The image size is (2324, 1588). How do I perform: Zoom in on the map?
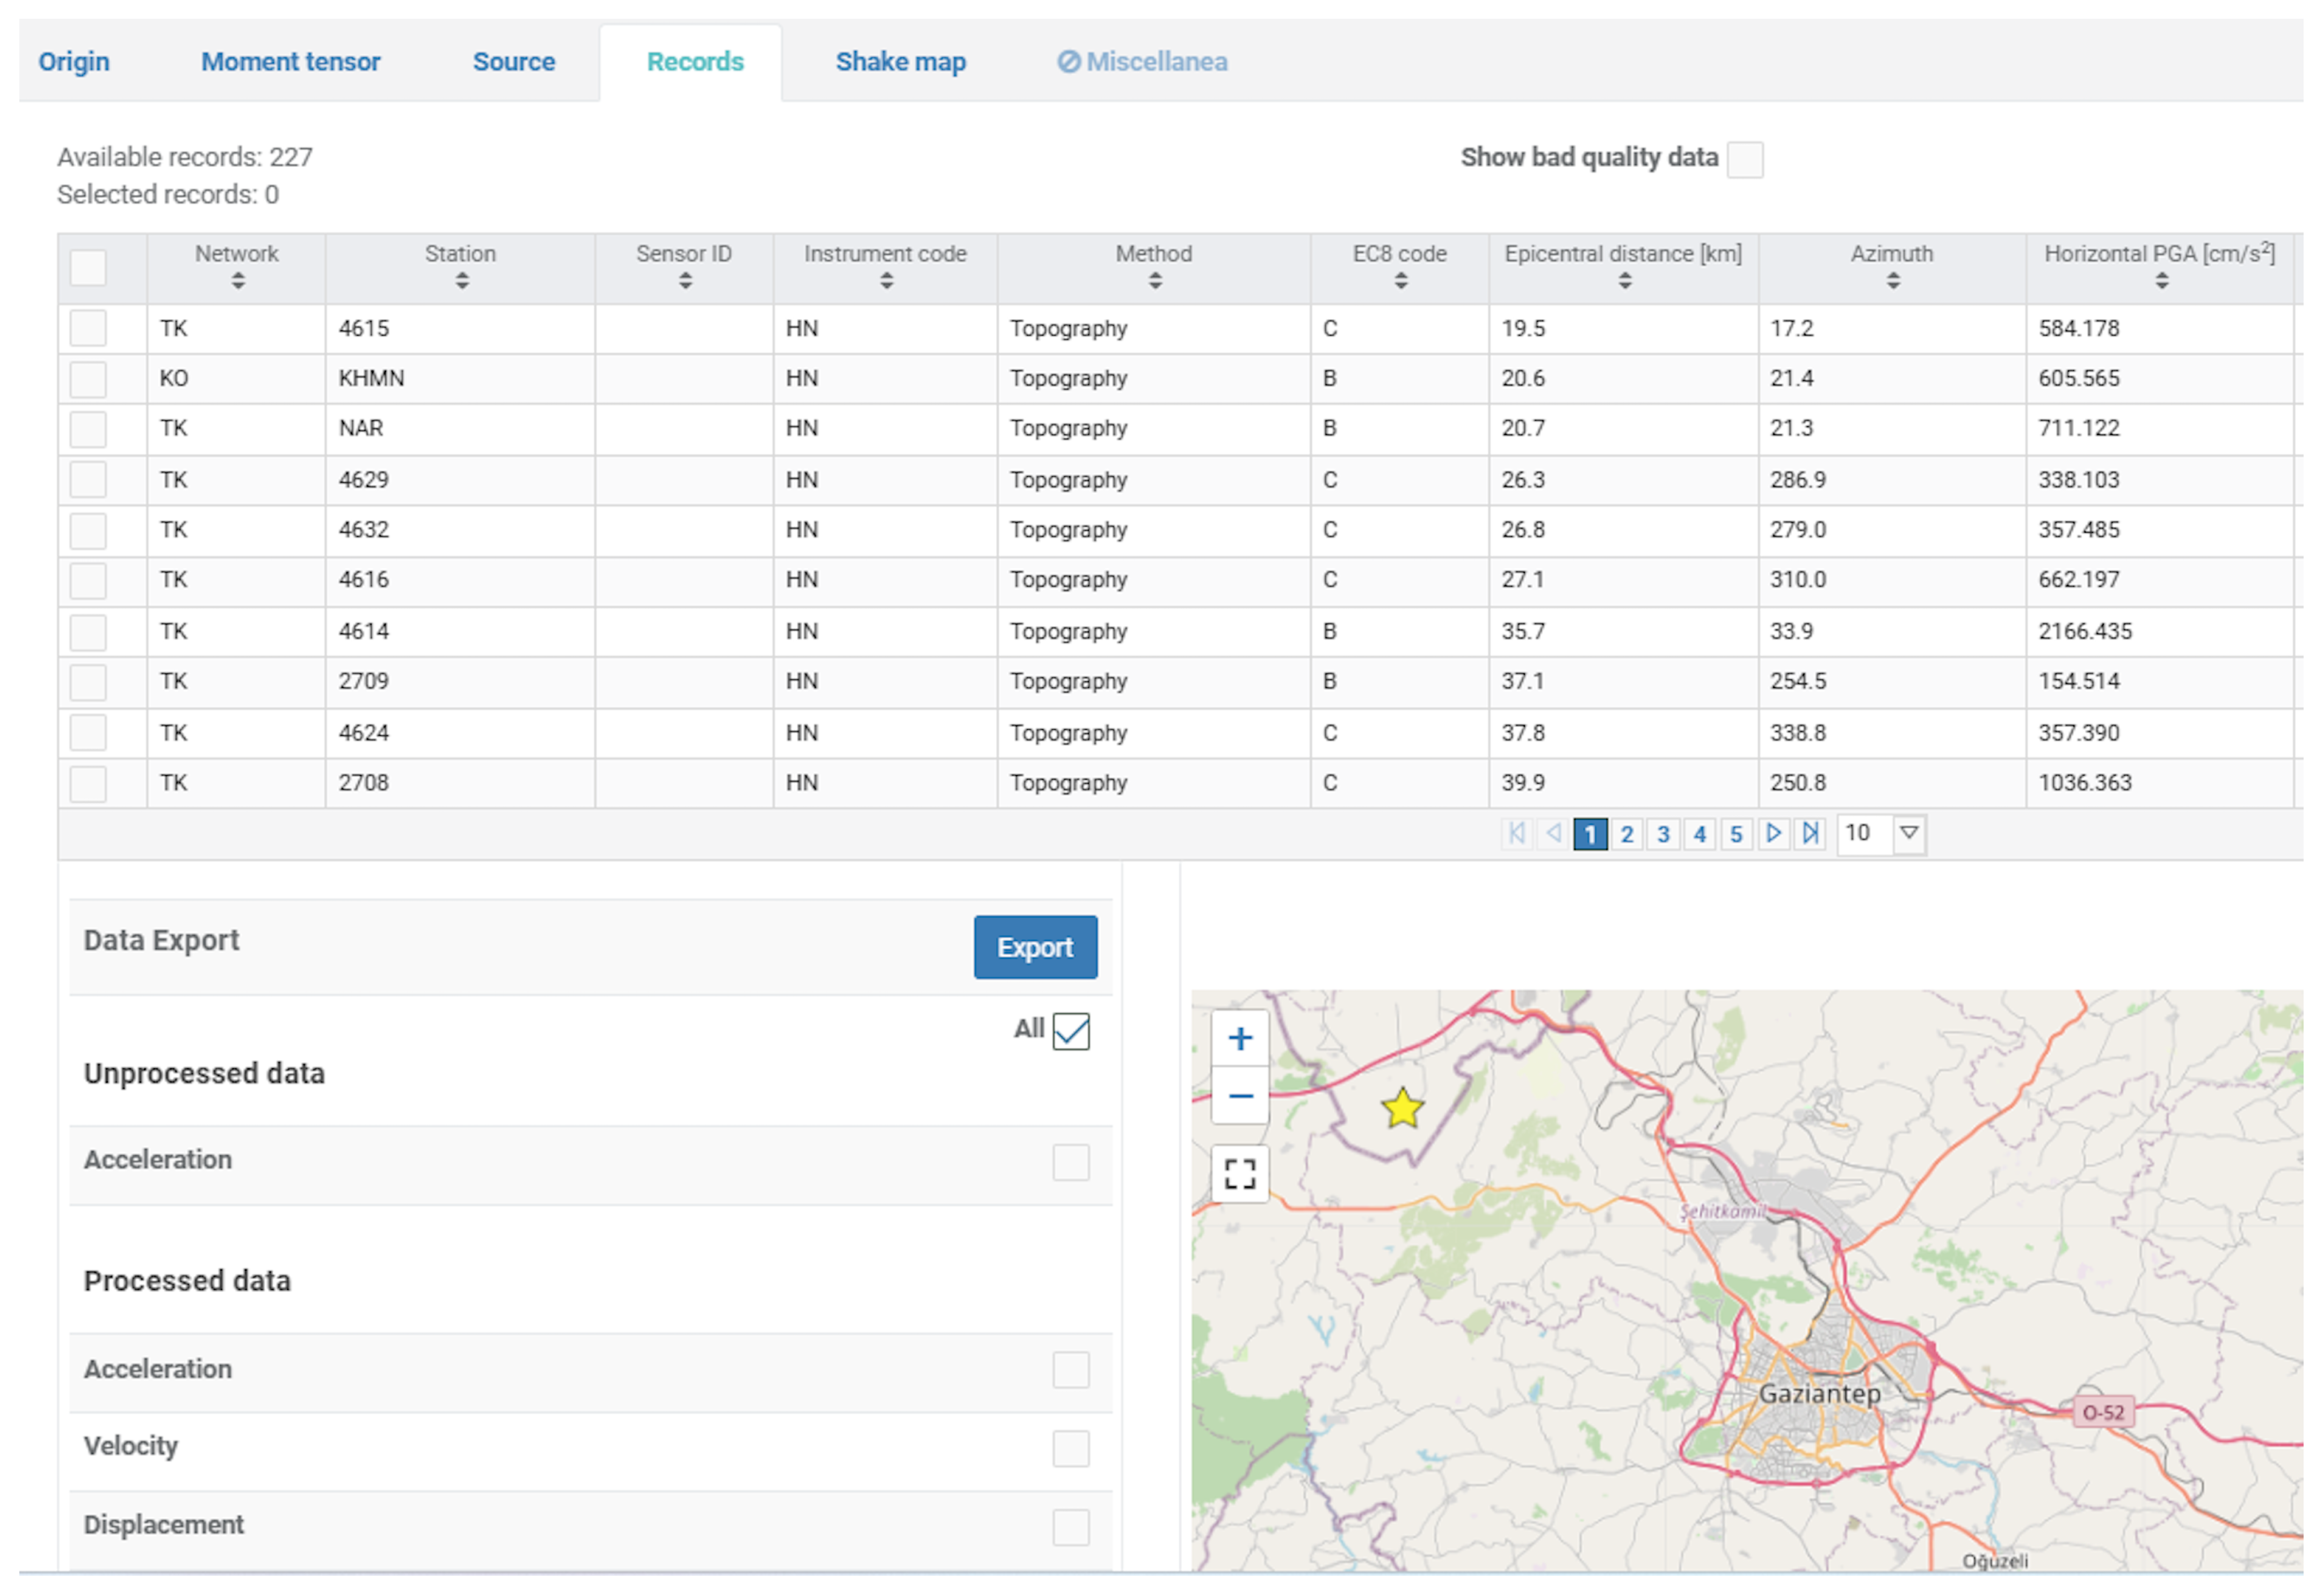tap(1240, 1039)
